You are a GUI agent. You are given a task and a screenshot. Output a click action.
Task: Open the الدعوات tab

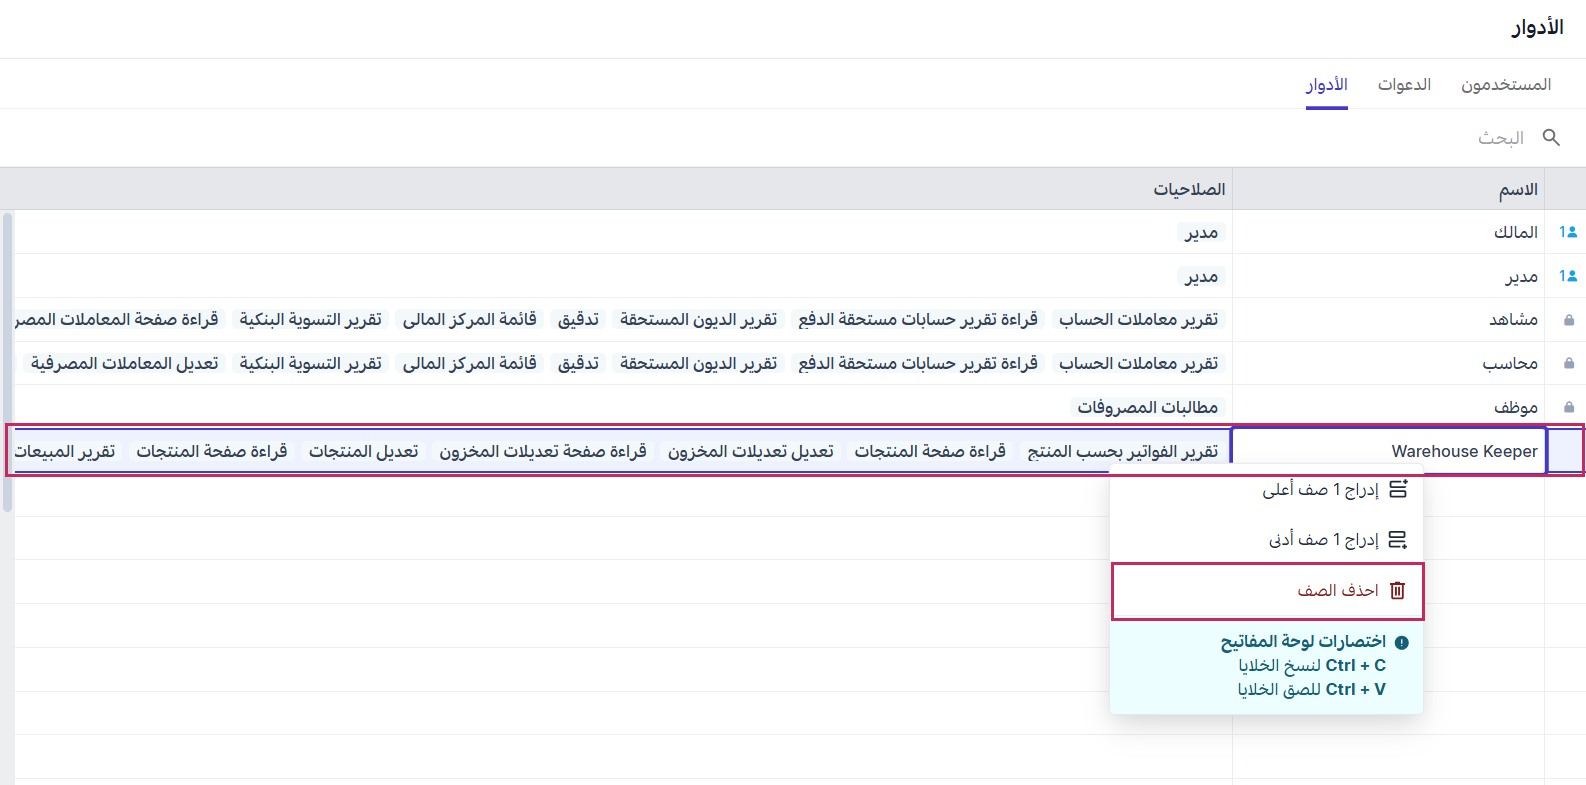1404,85
